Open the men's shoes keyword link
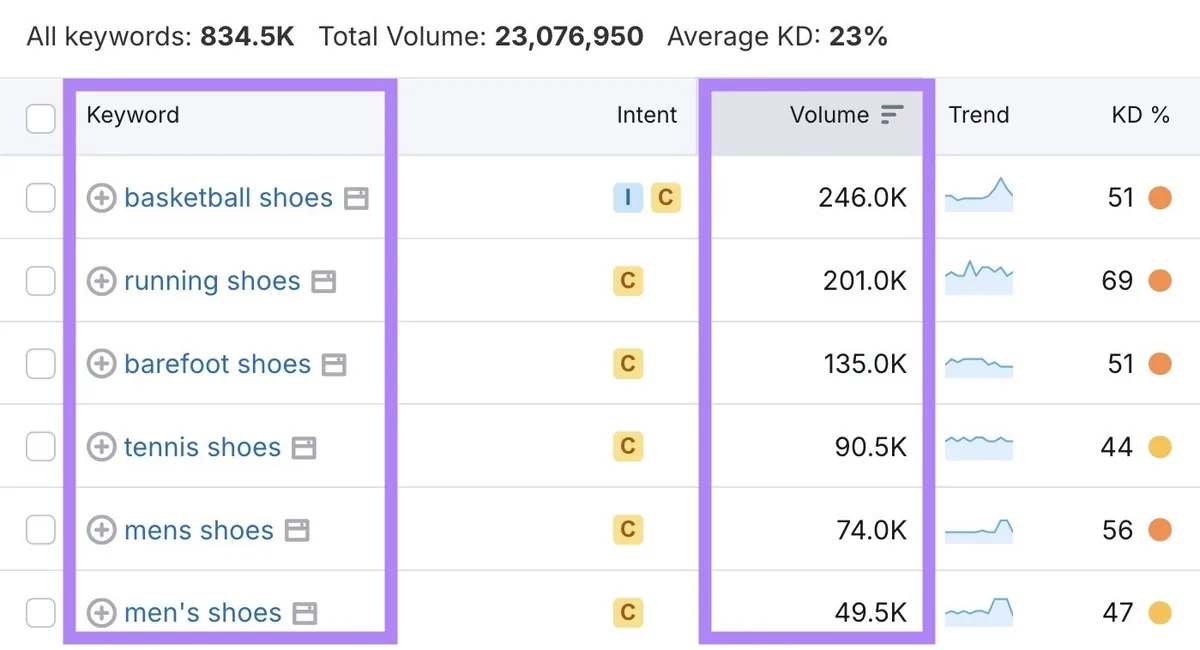This screenshot has width=1200, height=650. tap(203, 612)
